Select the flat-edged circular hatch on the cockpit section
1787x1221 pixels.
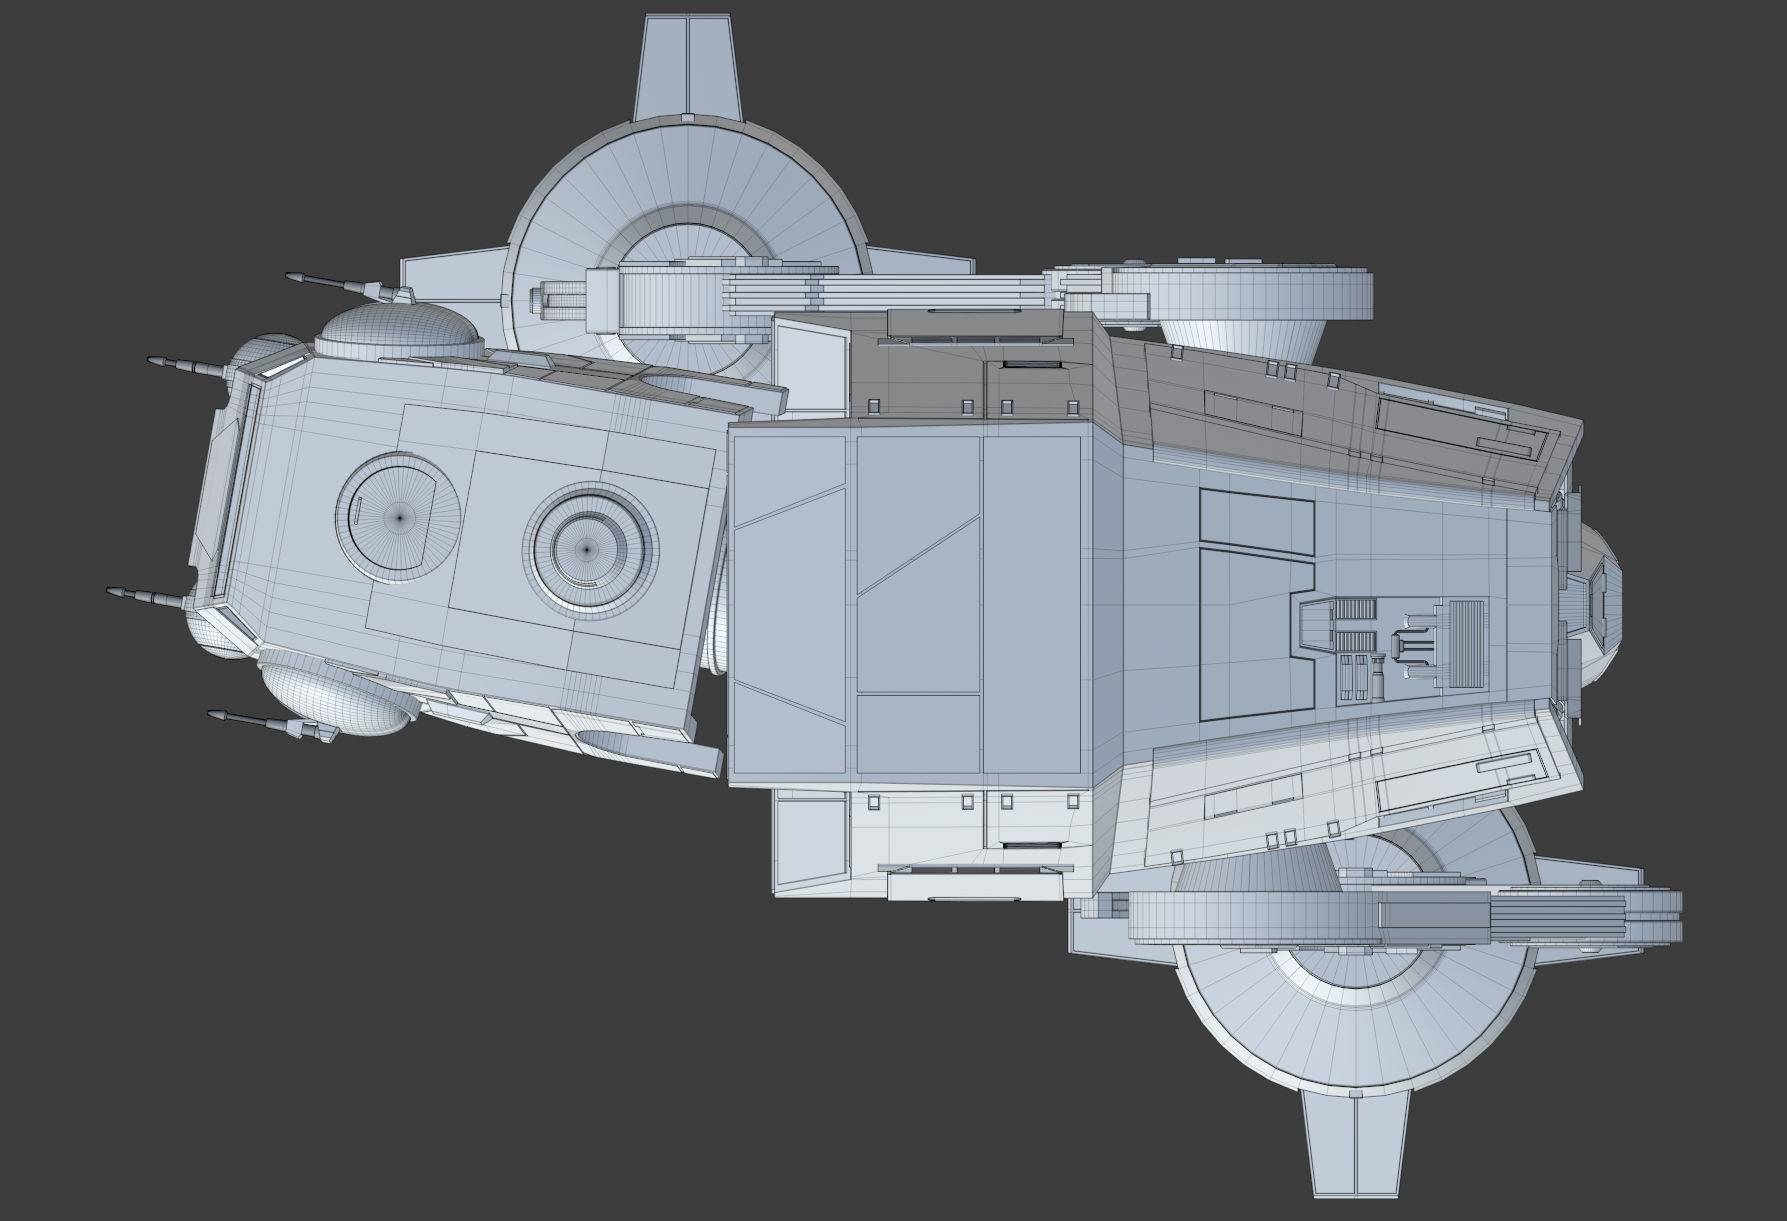(x=400, y=517)
